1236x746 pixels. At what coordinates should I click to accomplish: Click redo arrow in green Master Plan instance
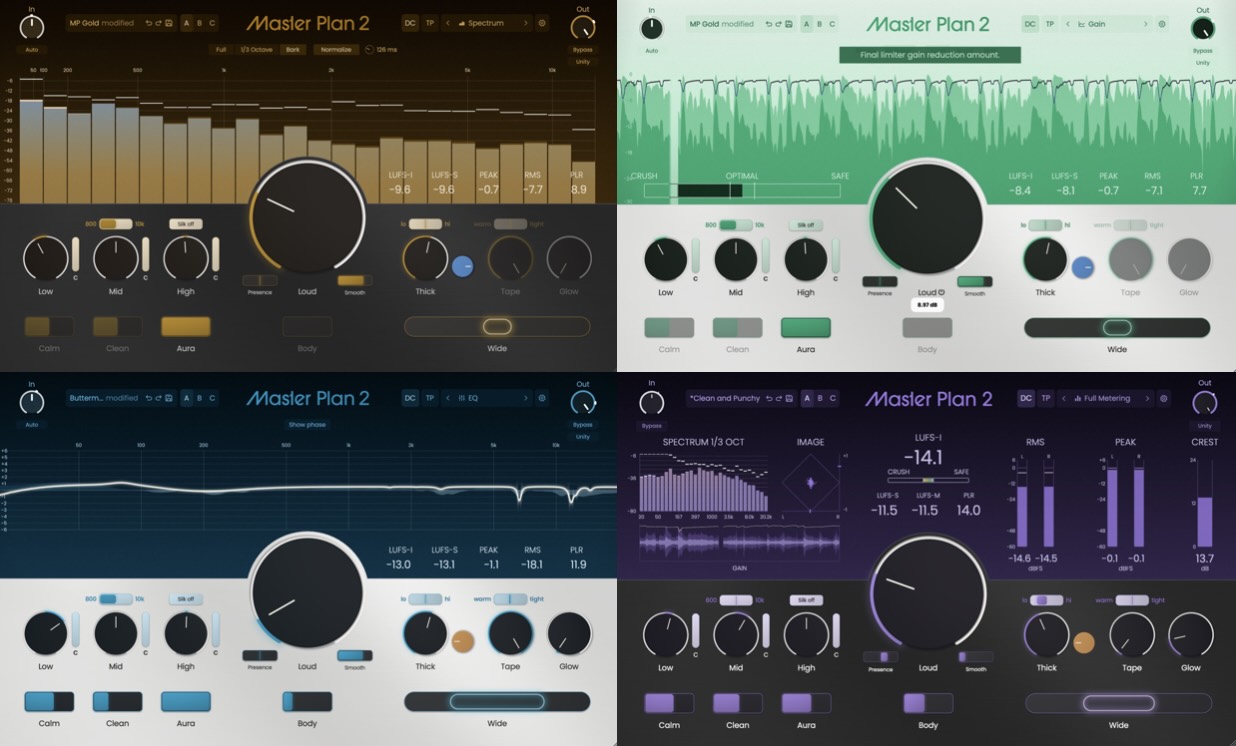tap(778, 24)
